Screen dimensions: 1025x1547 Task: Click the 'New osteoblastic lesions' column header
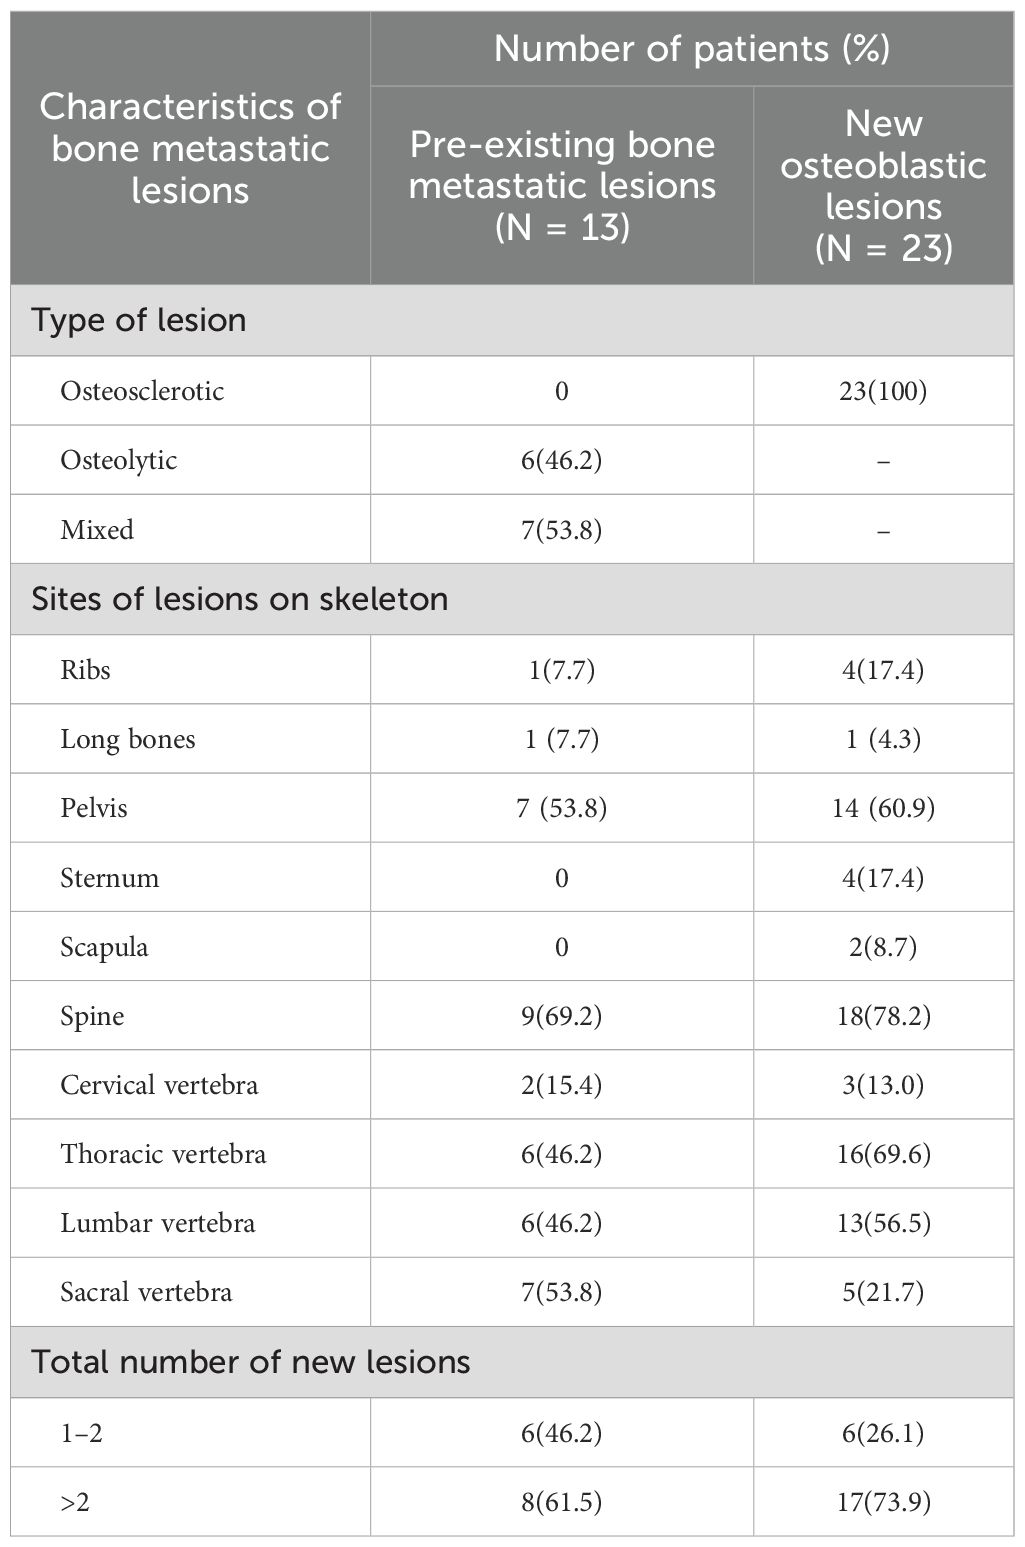(884, 186)
